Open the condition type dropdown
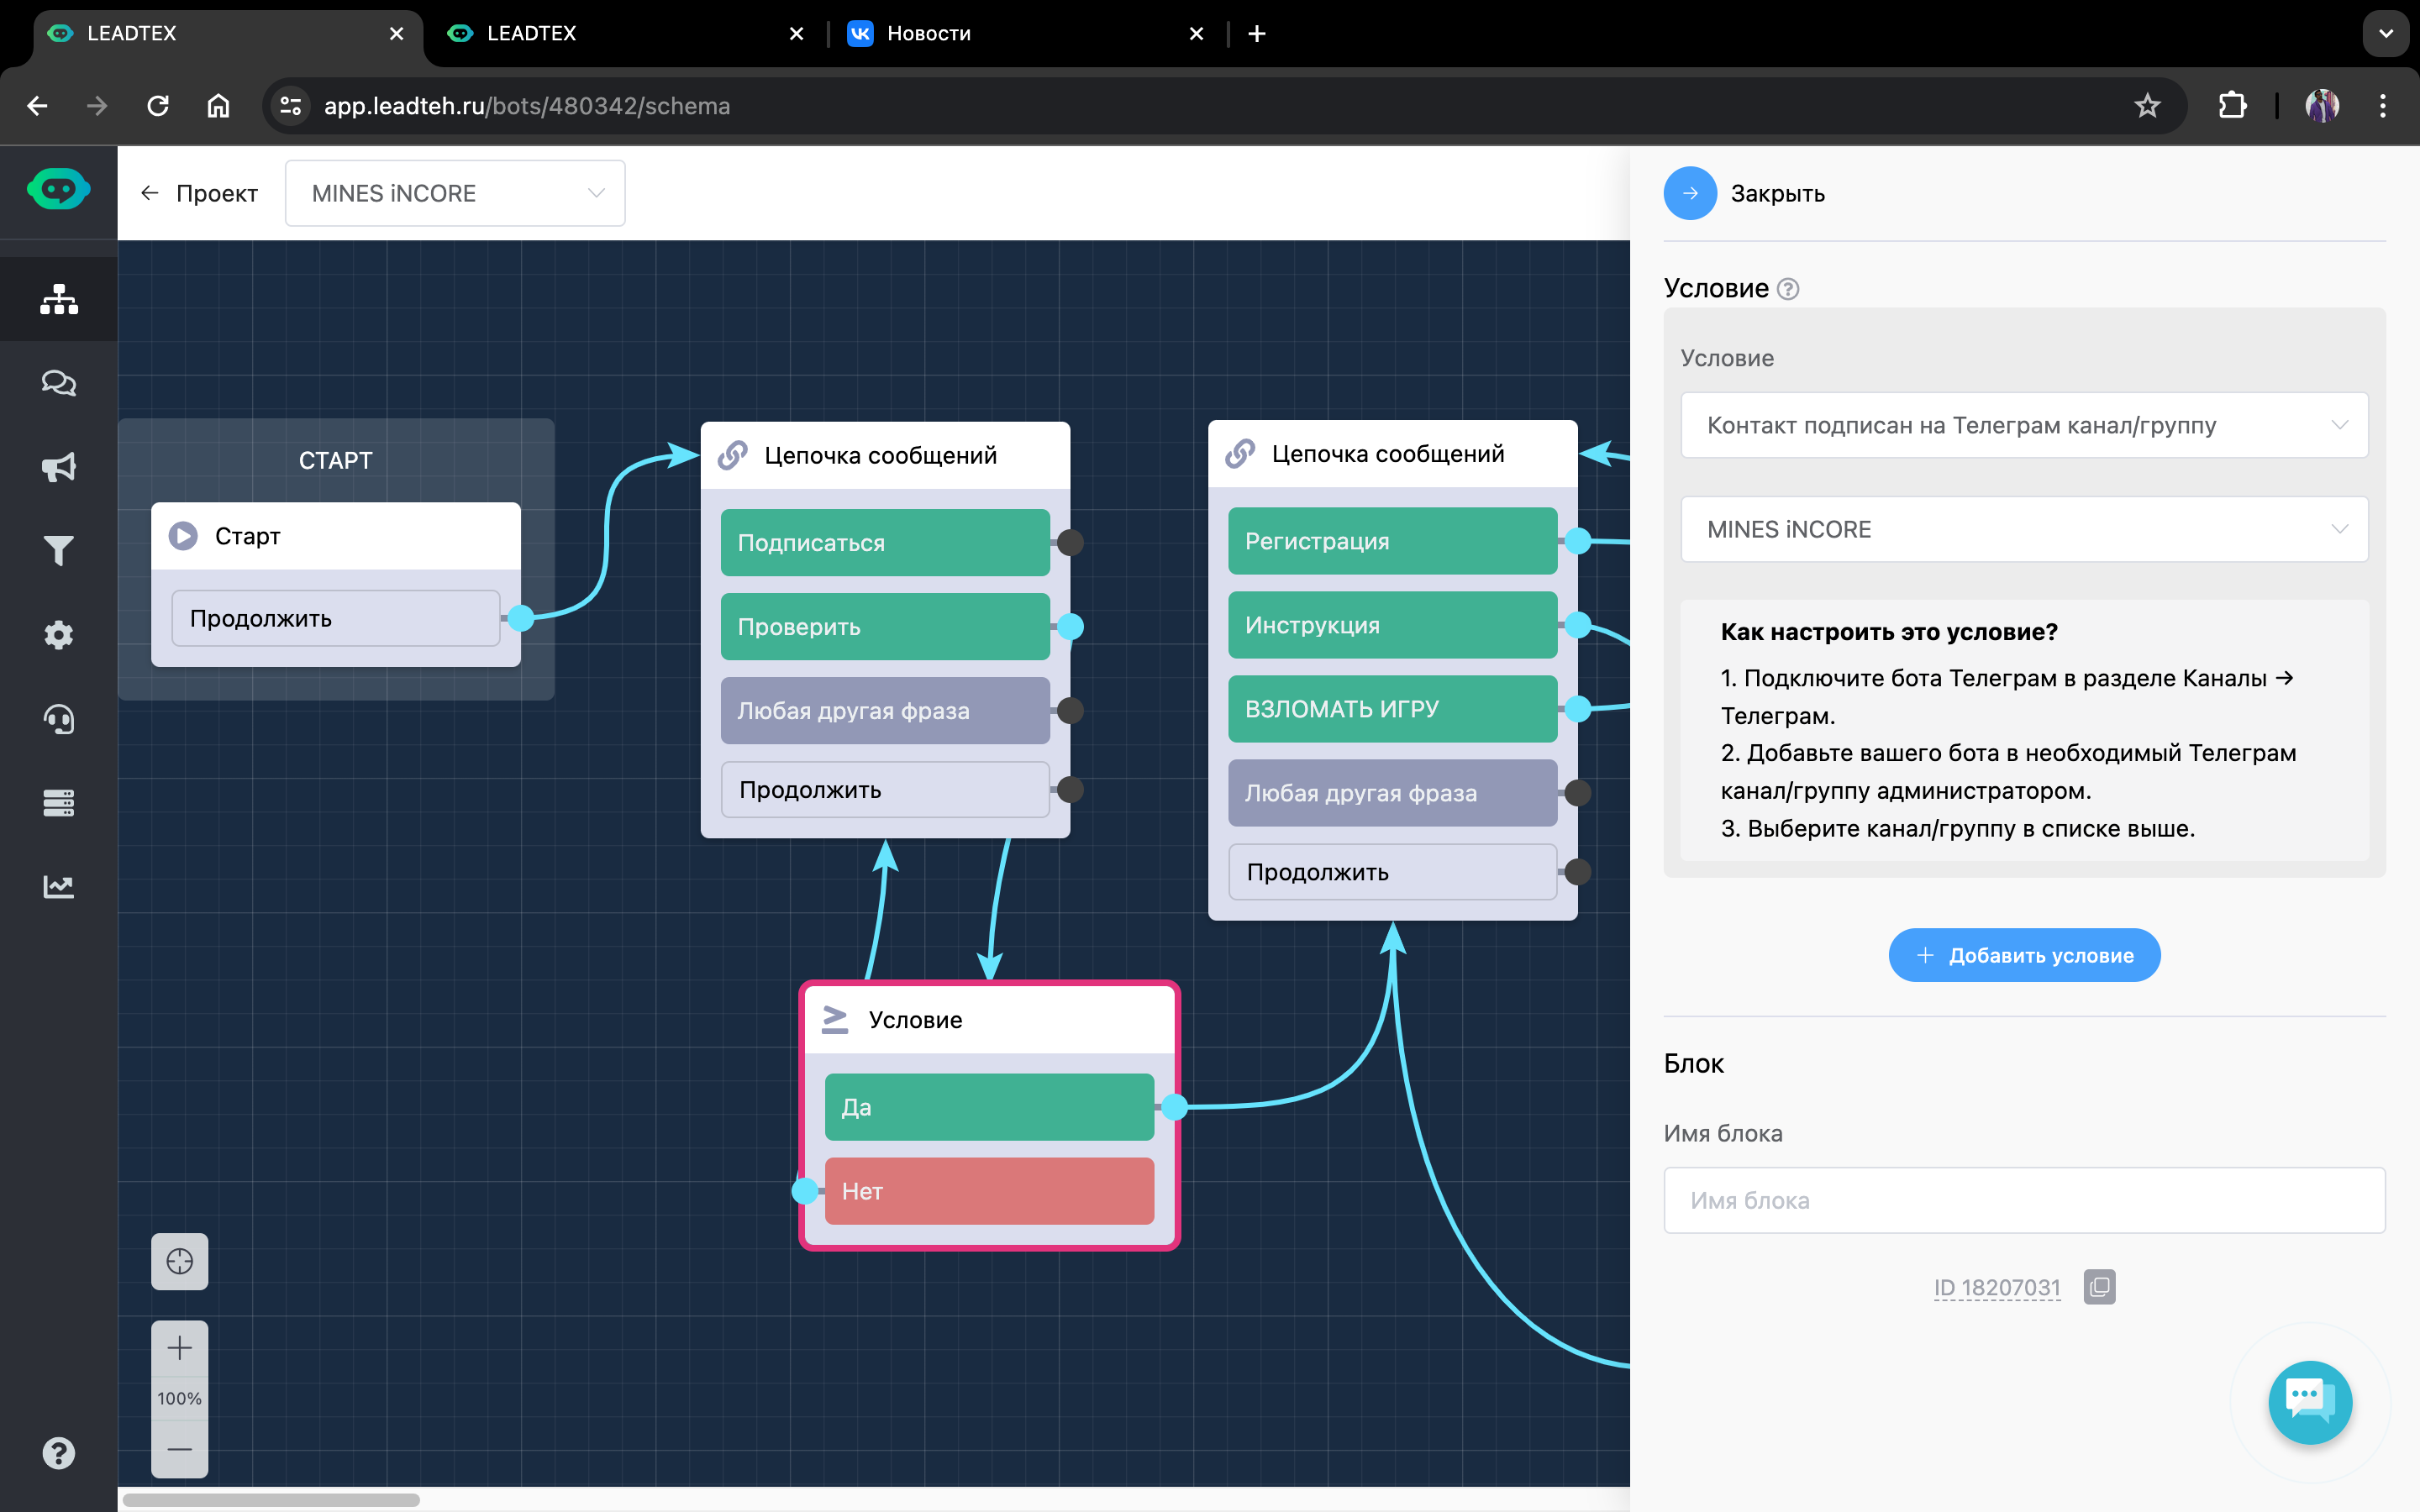This screenshot has width=2420, height=1512. (x=2023, y=425)
